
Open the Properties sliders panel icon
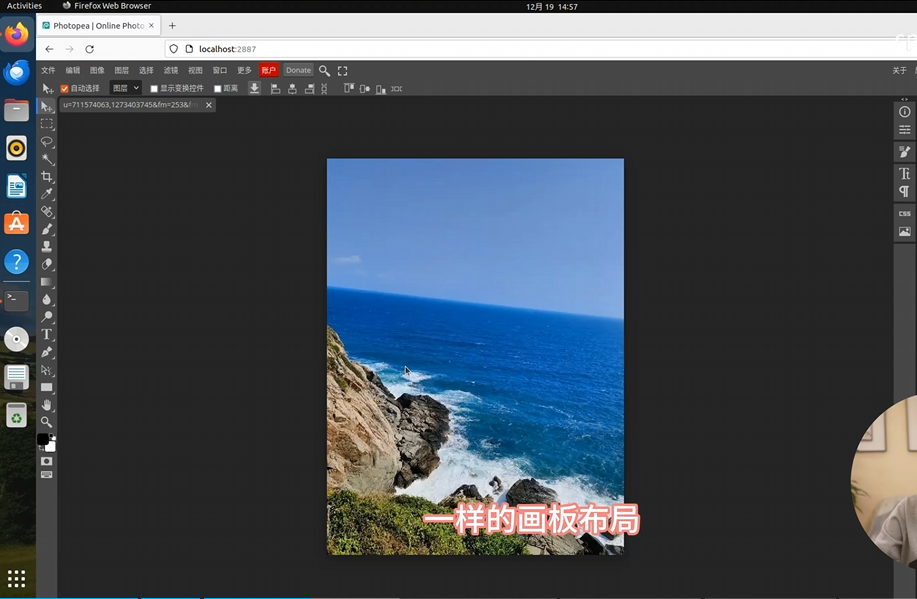point(905,129)
